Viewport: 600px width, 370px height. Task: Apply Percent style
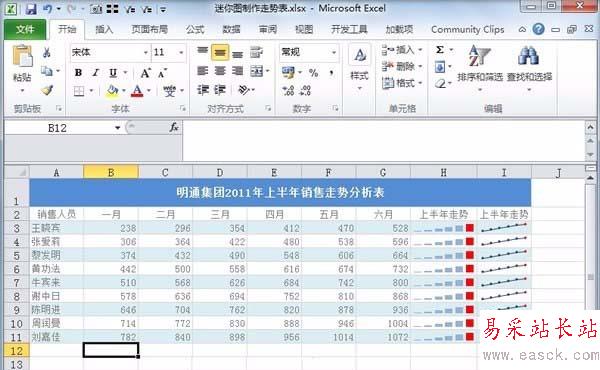314,72
